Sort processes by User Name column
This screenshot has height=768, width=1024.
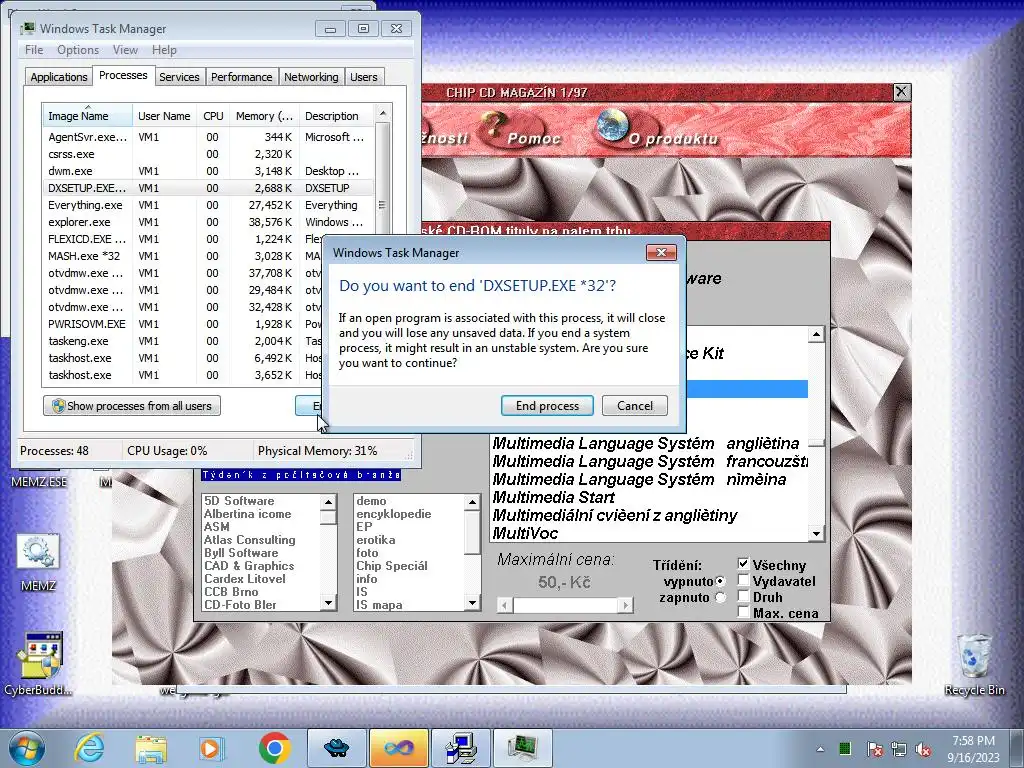click(x=164, y=116)
